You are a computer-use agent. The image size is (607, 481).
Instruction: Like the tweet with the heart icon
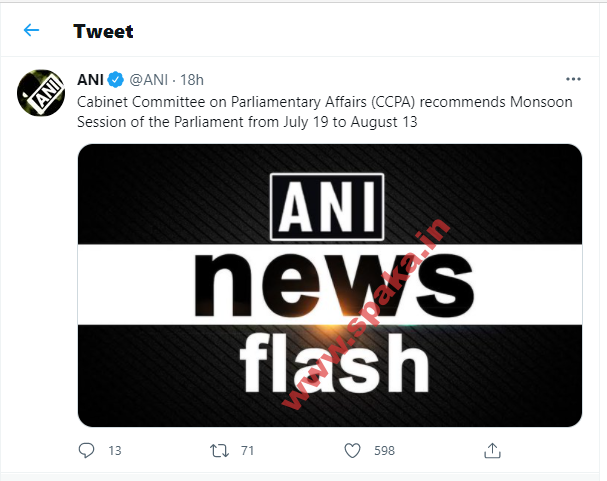(x=352, y=450)
